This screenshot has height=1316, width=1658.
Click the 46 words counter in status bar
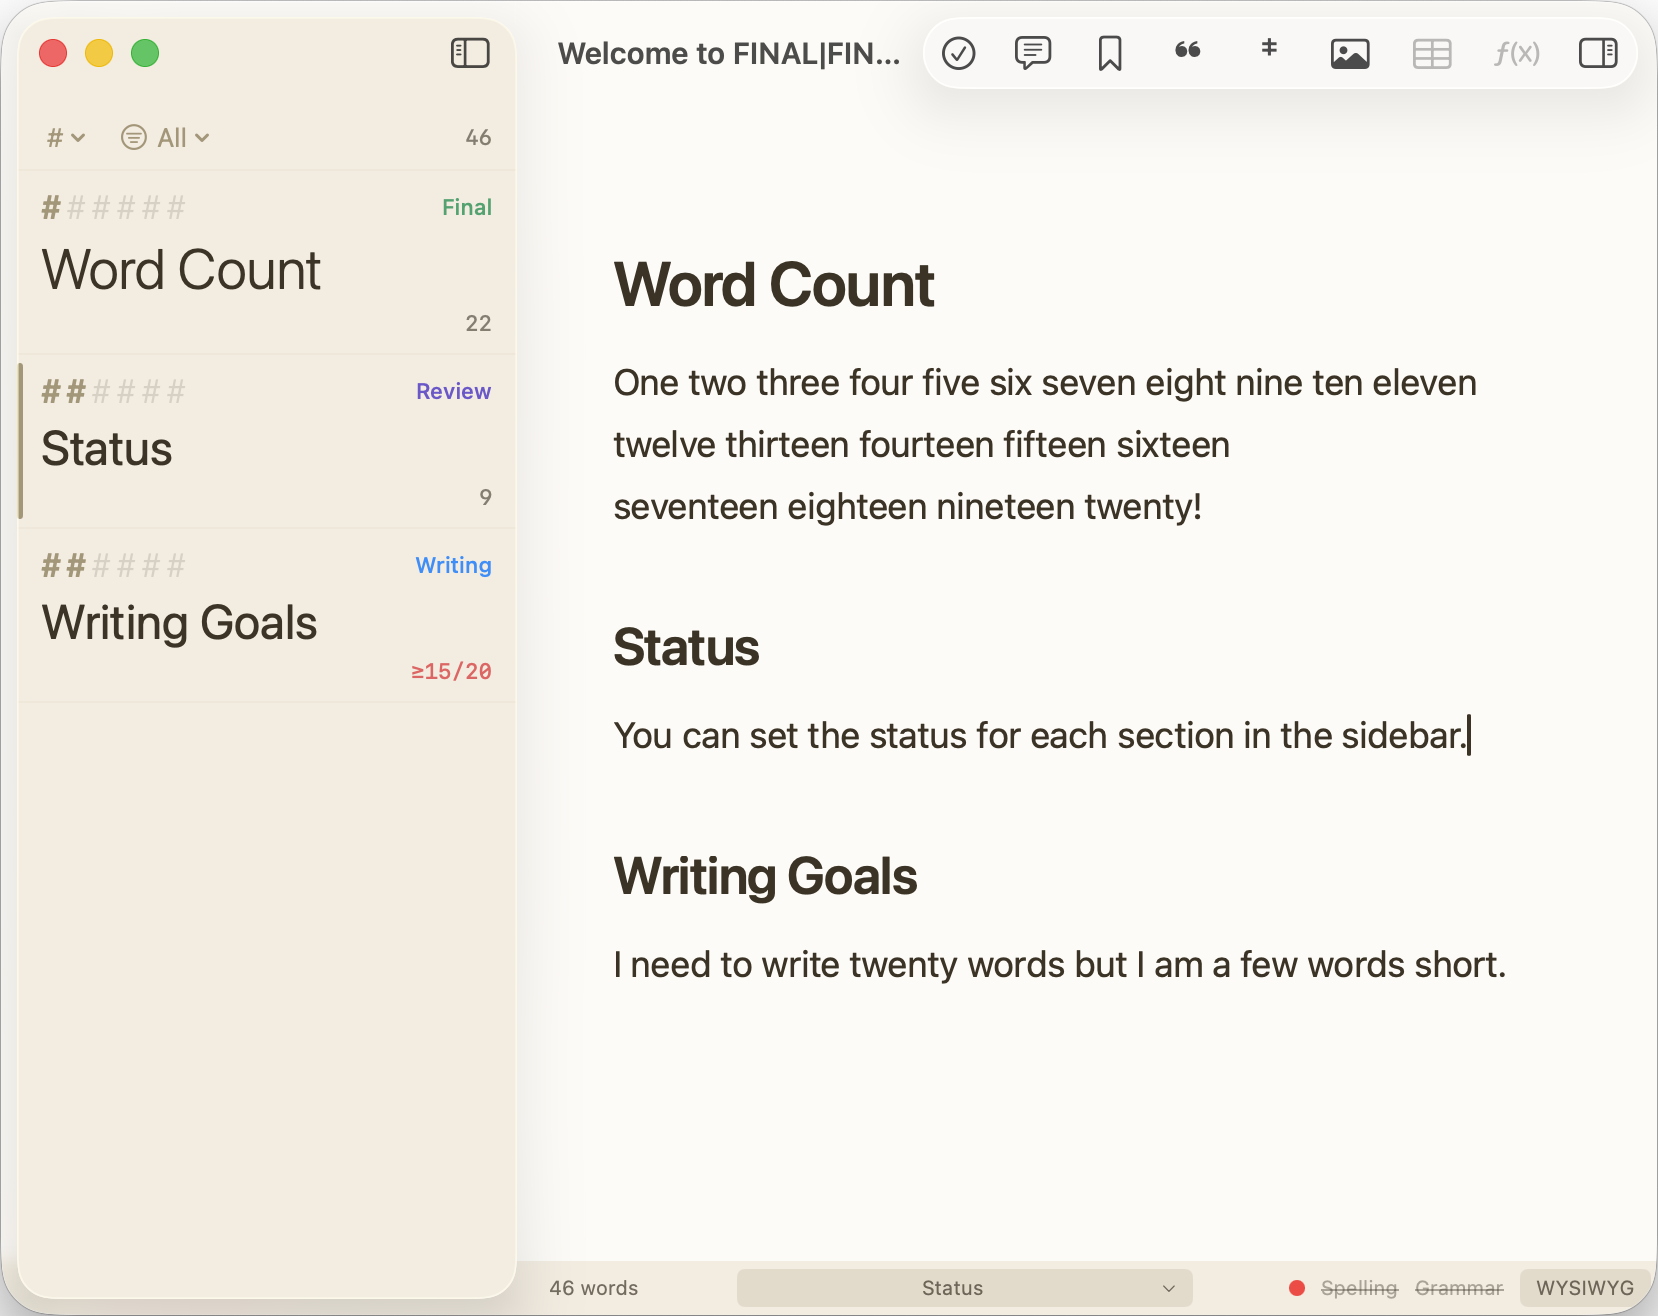pos(594,1288)
